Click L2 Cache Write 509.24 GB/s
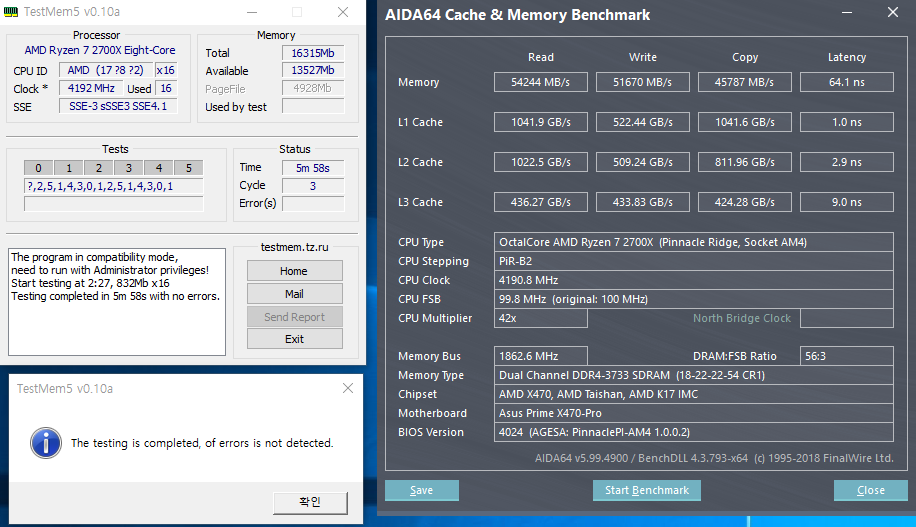Screen dimensions: 916x527 coord(643,162)
